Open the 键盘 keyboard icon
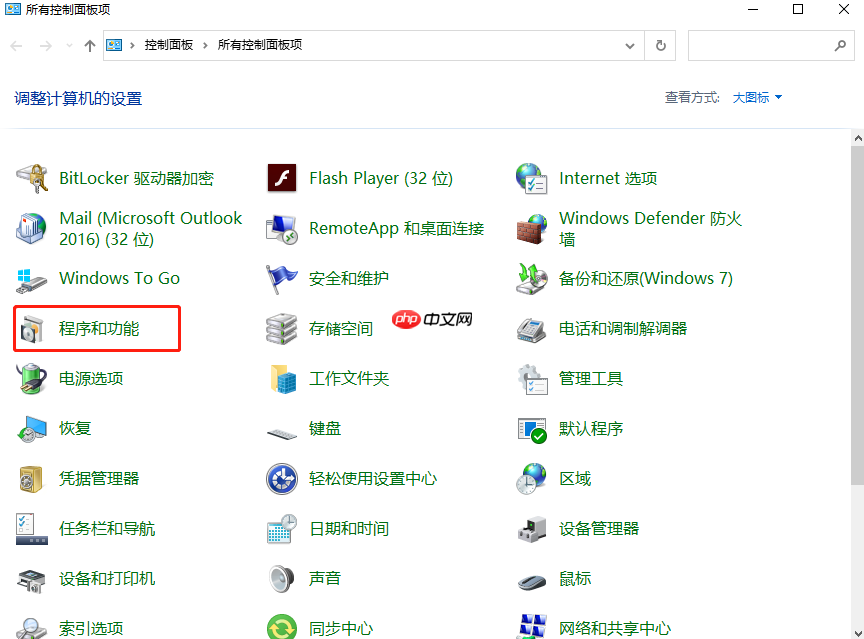The width and height of the screenshot is (864, 639). coord(282,434)
